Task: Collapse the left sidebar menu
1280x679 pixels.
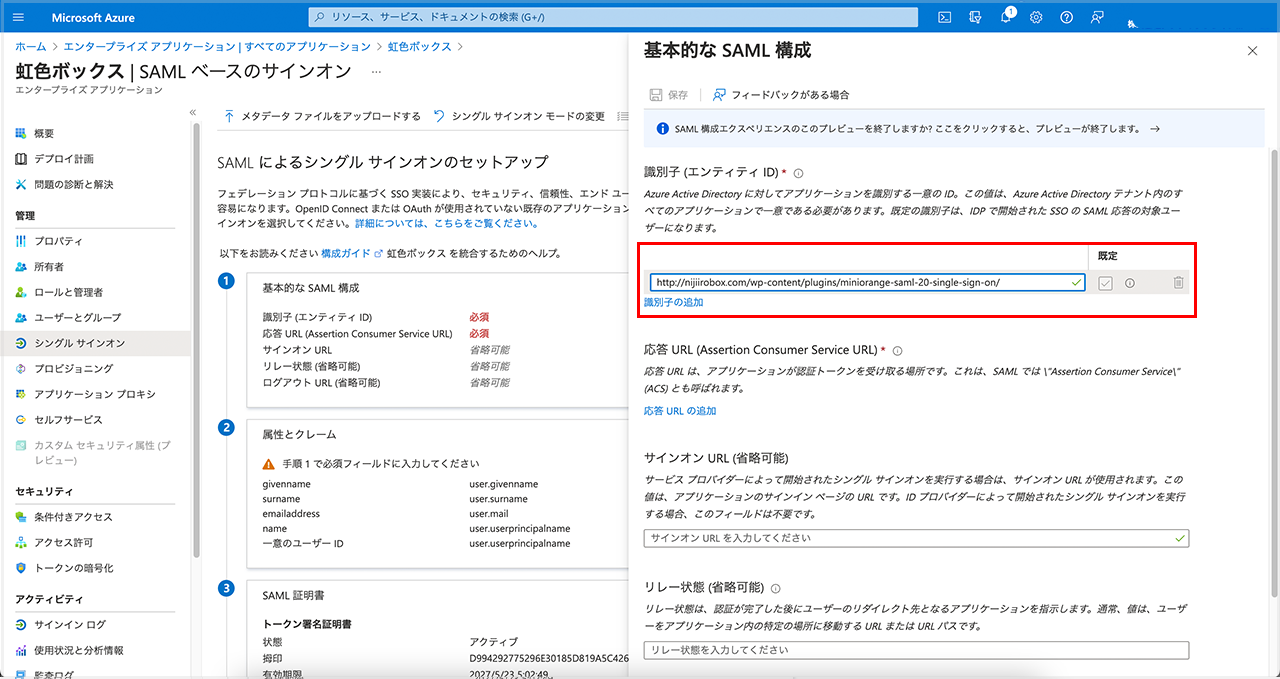Action: point(193,113)
